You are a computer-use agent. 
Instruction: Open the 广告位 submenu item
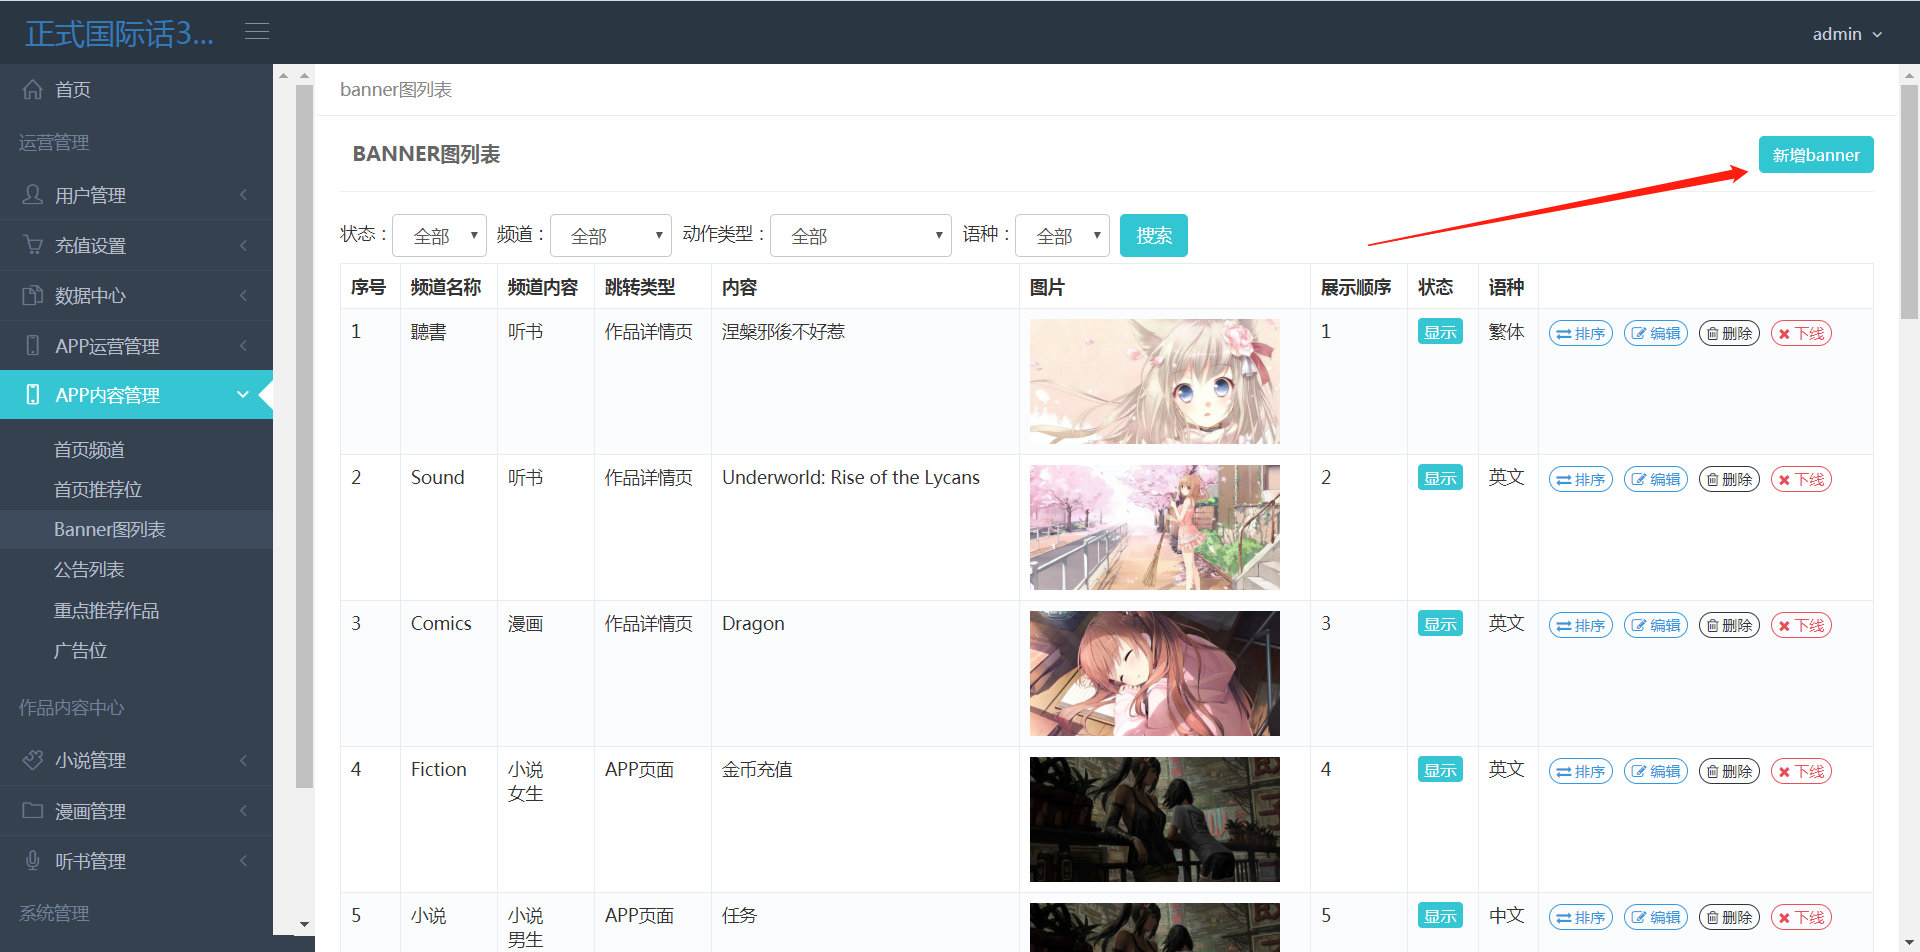pos(80,651)
